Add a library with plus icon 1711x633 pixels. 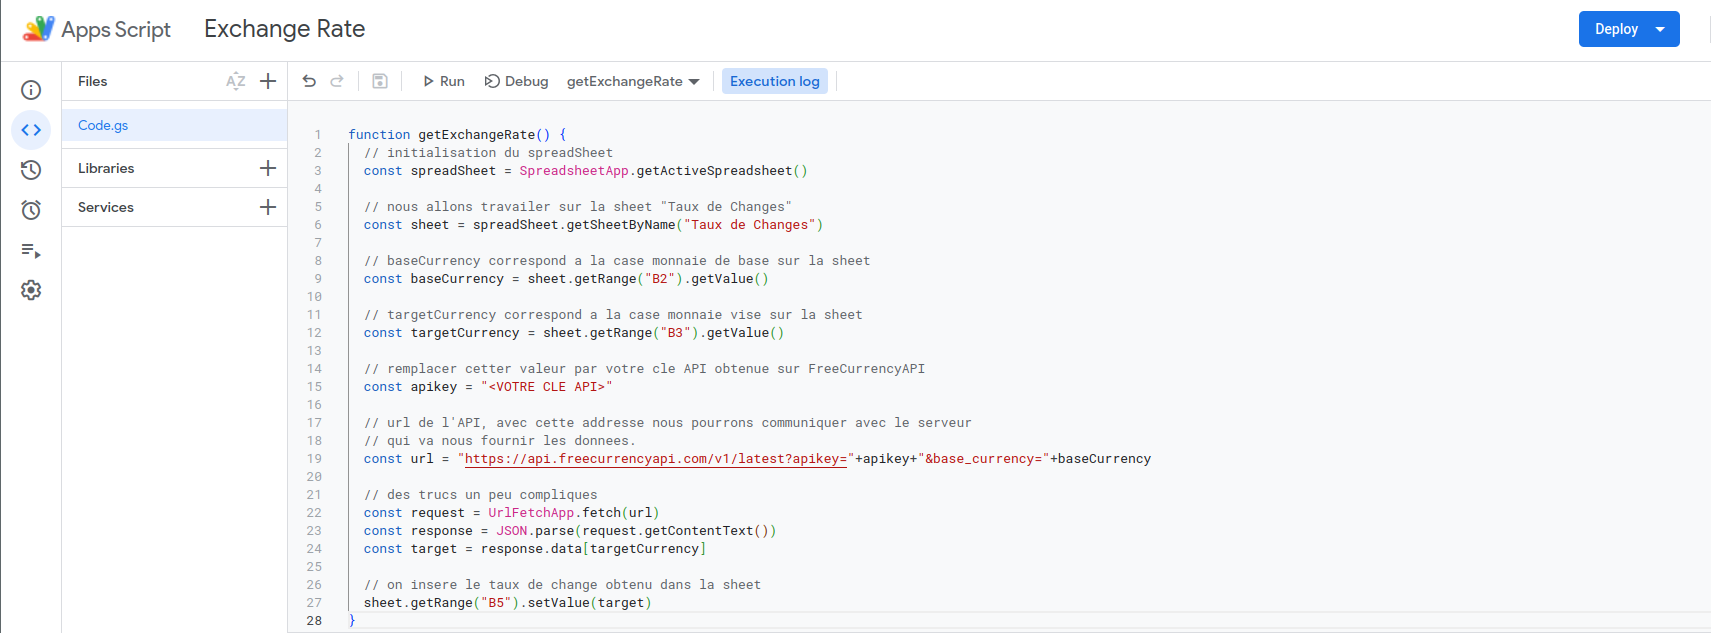268,168
